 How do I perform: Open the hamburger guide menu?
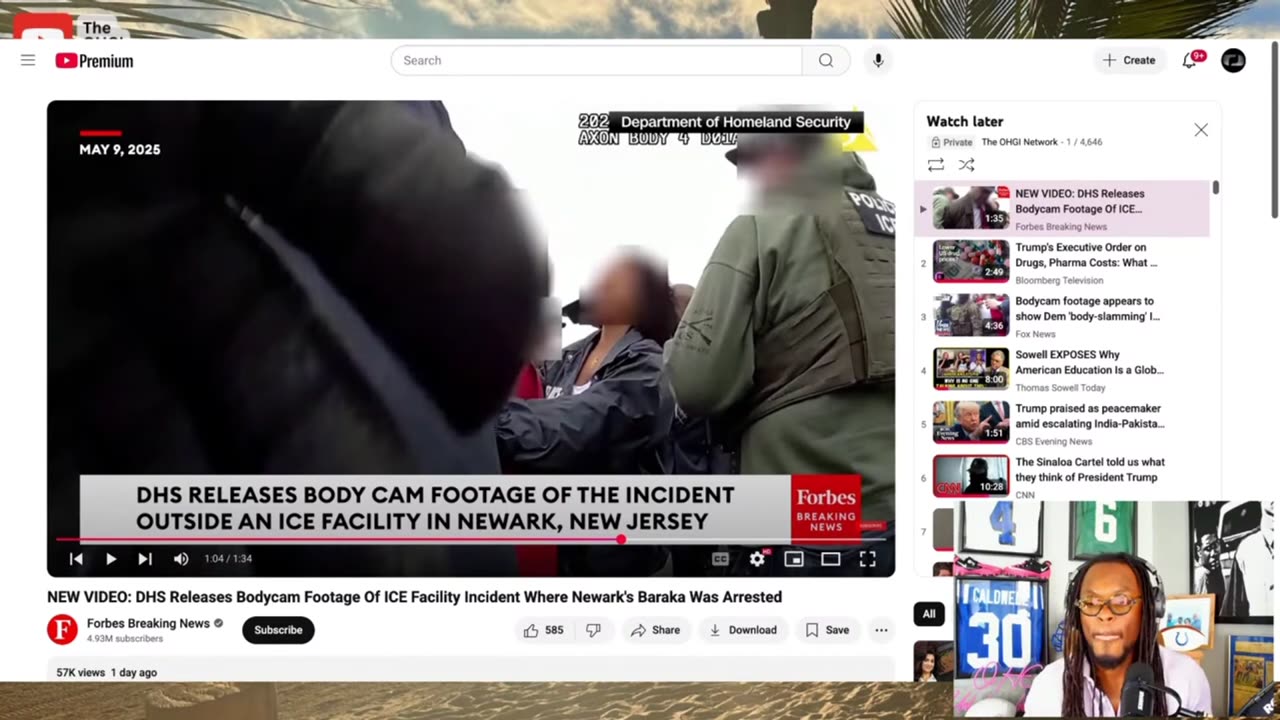coord(28,60)
